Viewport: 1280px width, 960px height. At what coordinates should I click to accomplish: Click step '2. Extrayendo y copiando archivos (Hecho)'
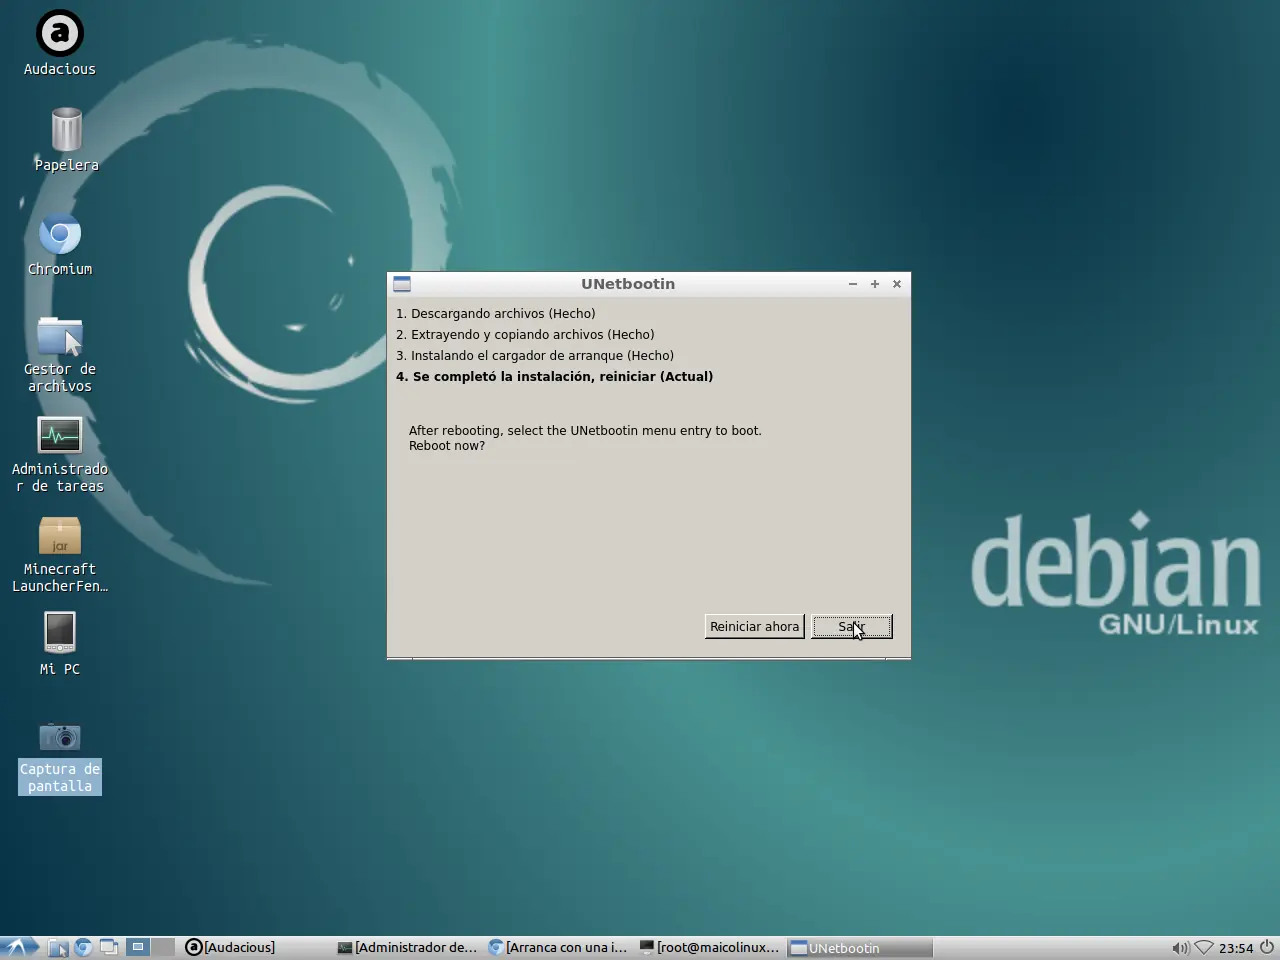(x=525, y=335)
